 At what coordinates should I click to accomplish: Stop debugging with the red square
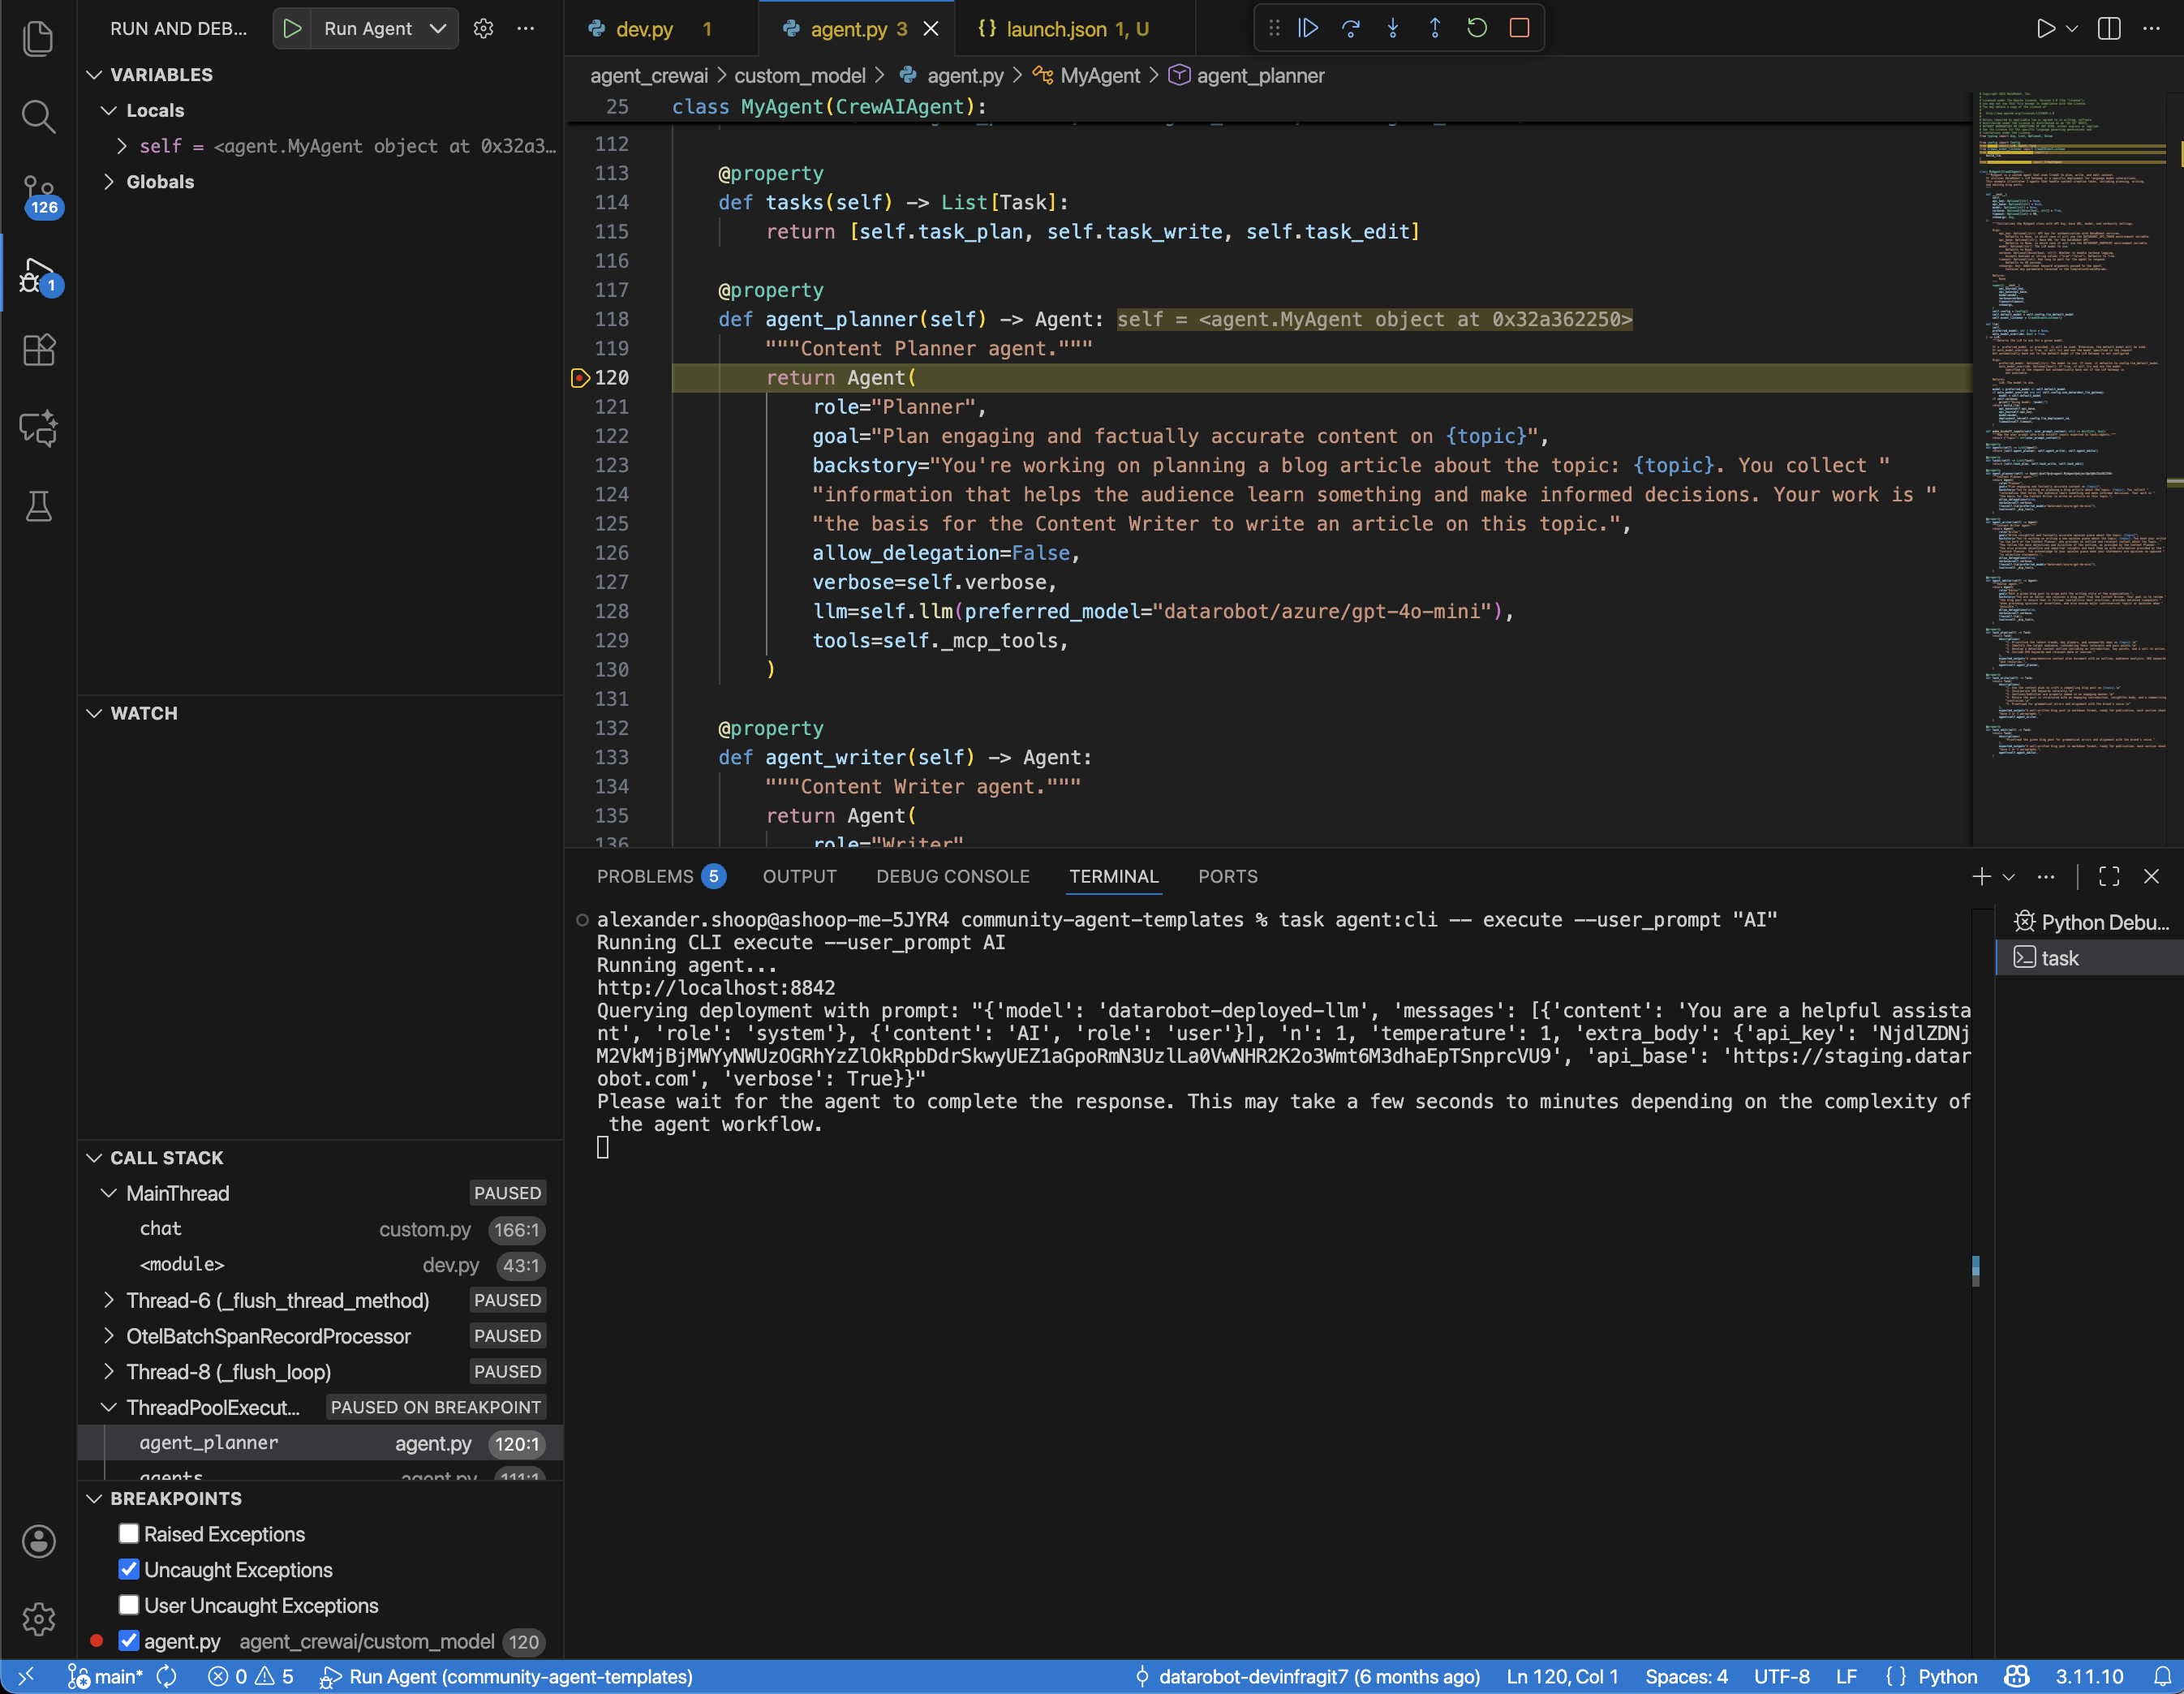pyautogui.click(x=1519, y=28)
